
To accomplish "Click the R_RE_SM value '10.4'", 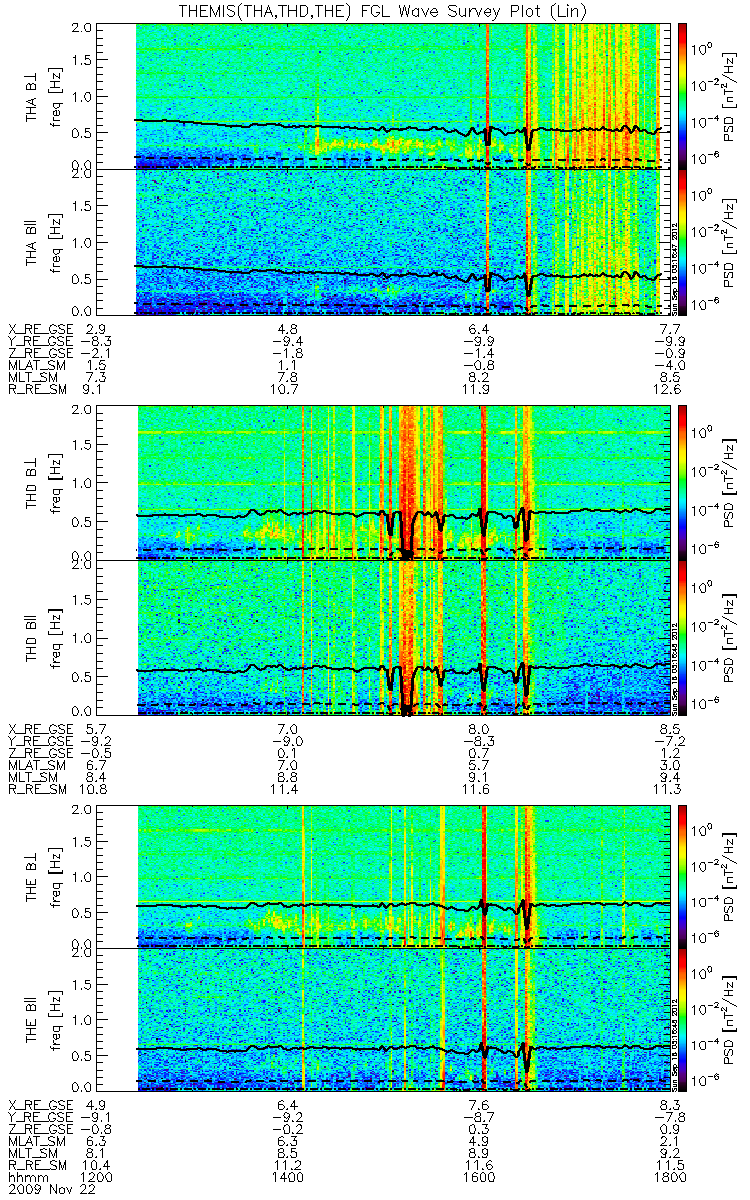I will [97, 1165].
